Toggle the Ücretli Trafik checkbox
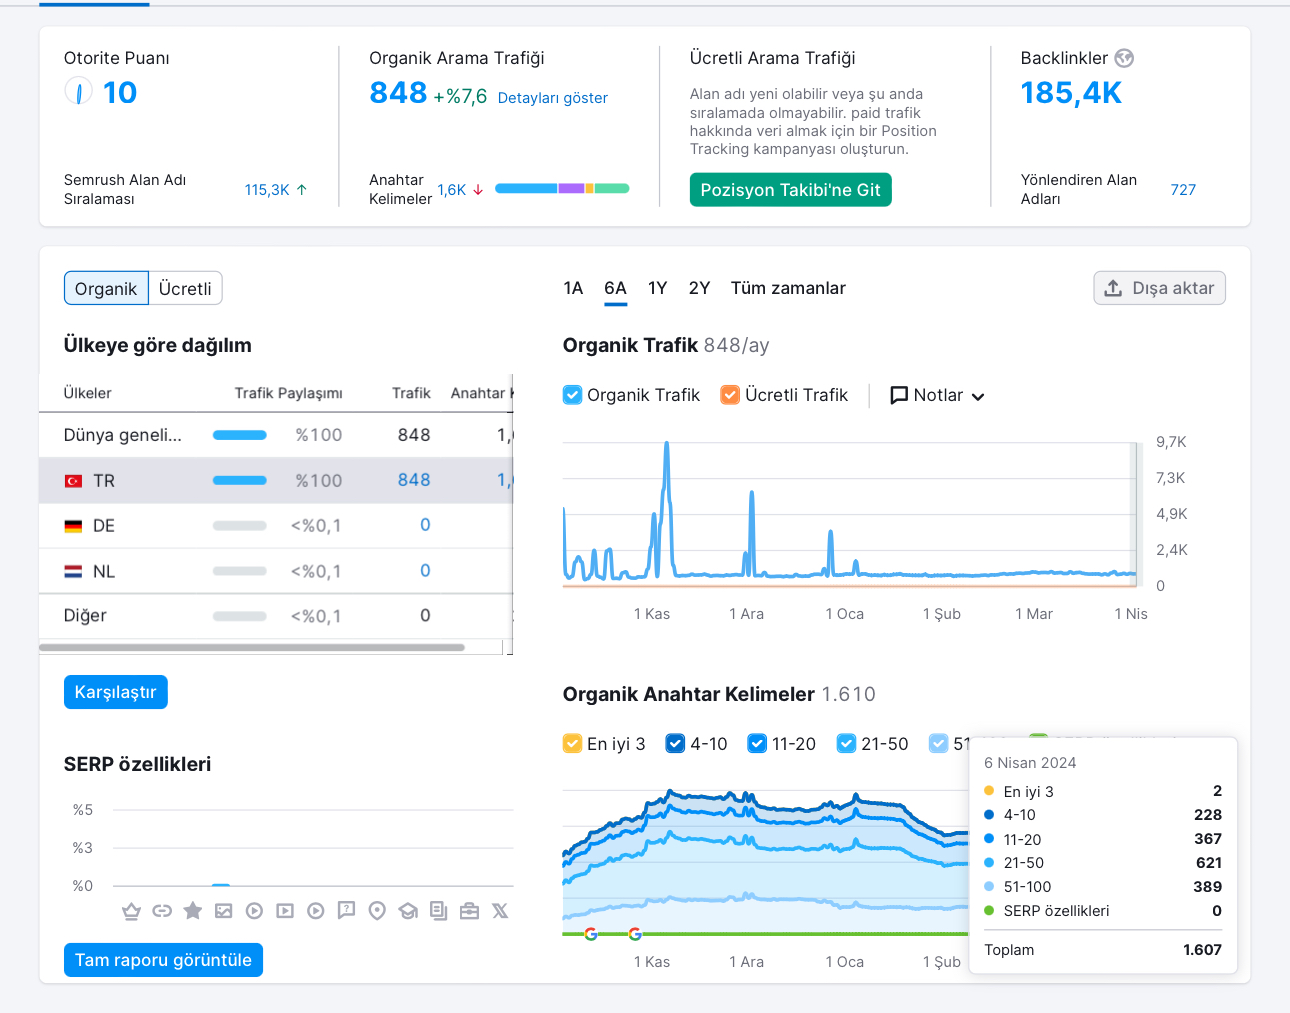The width and height of the screenshot is (1290, 1013). click(x=730, y=395)
